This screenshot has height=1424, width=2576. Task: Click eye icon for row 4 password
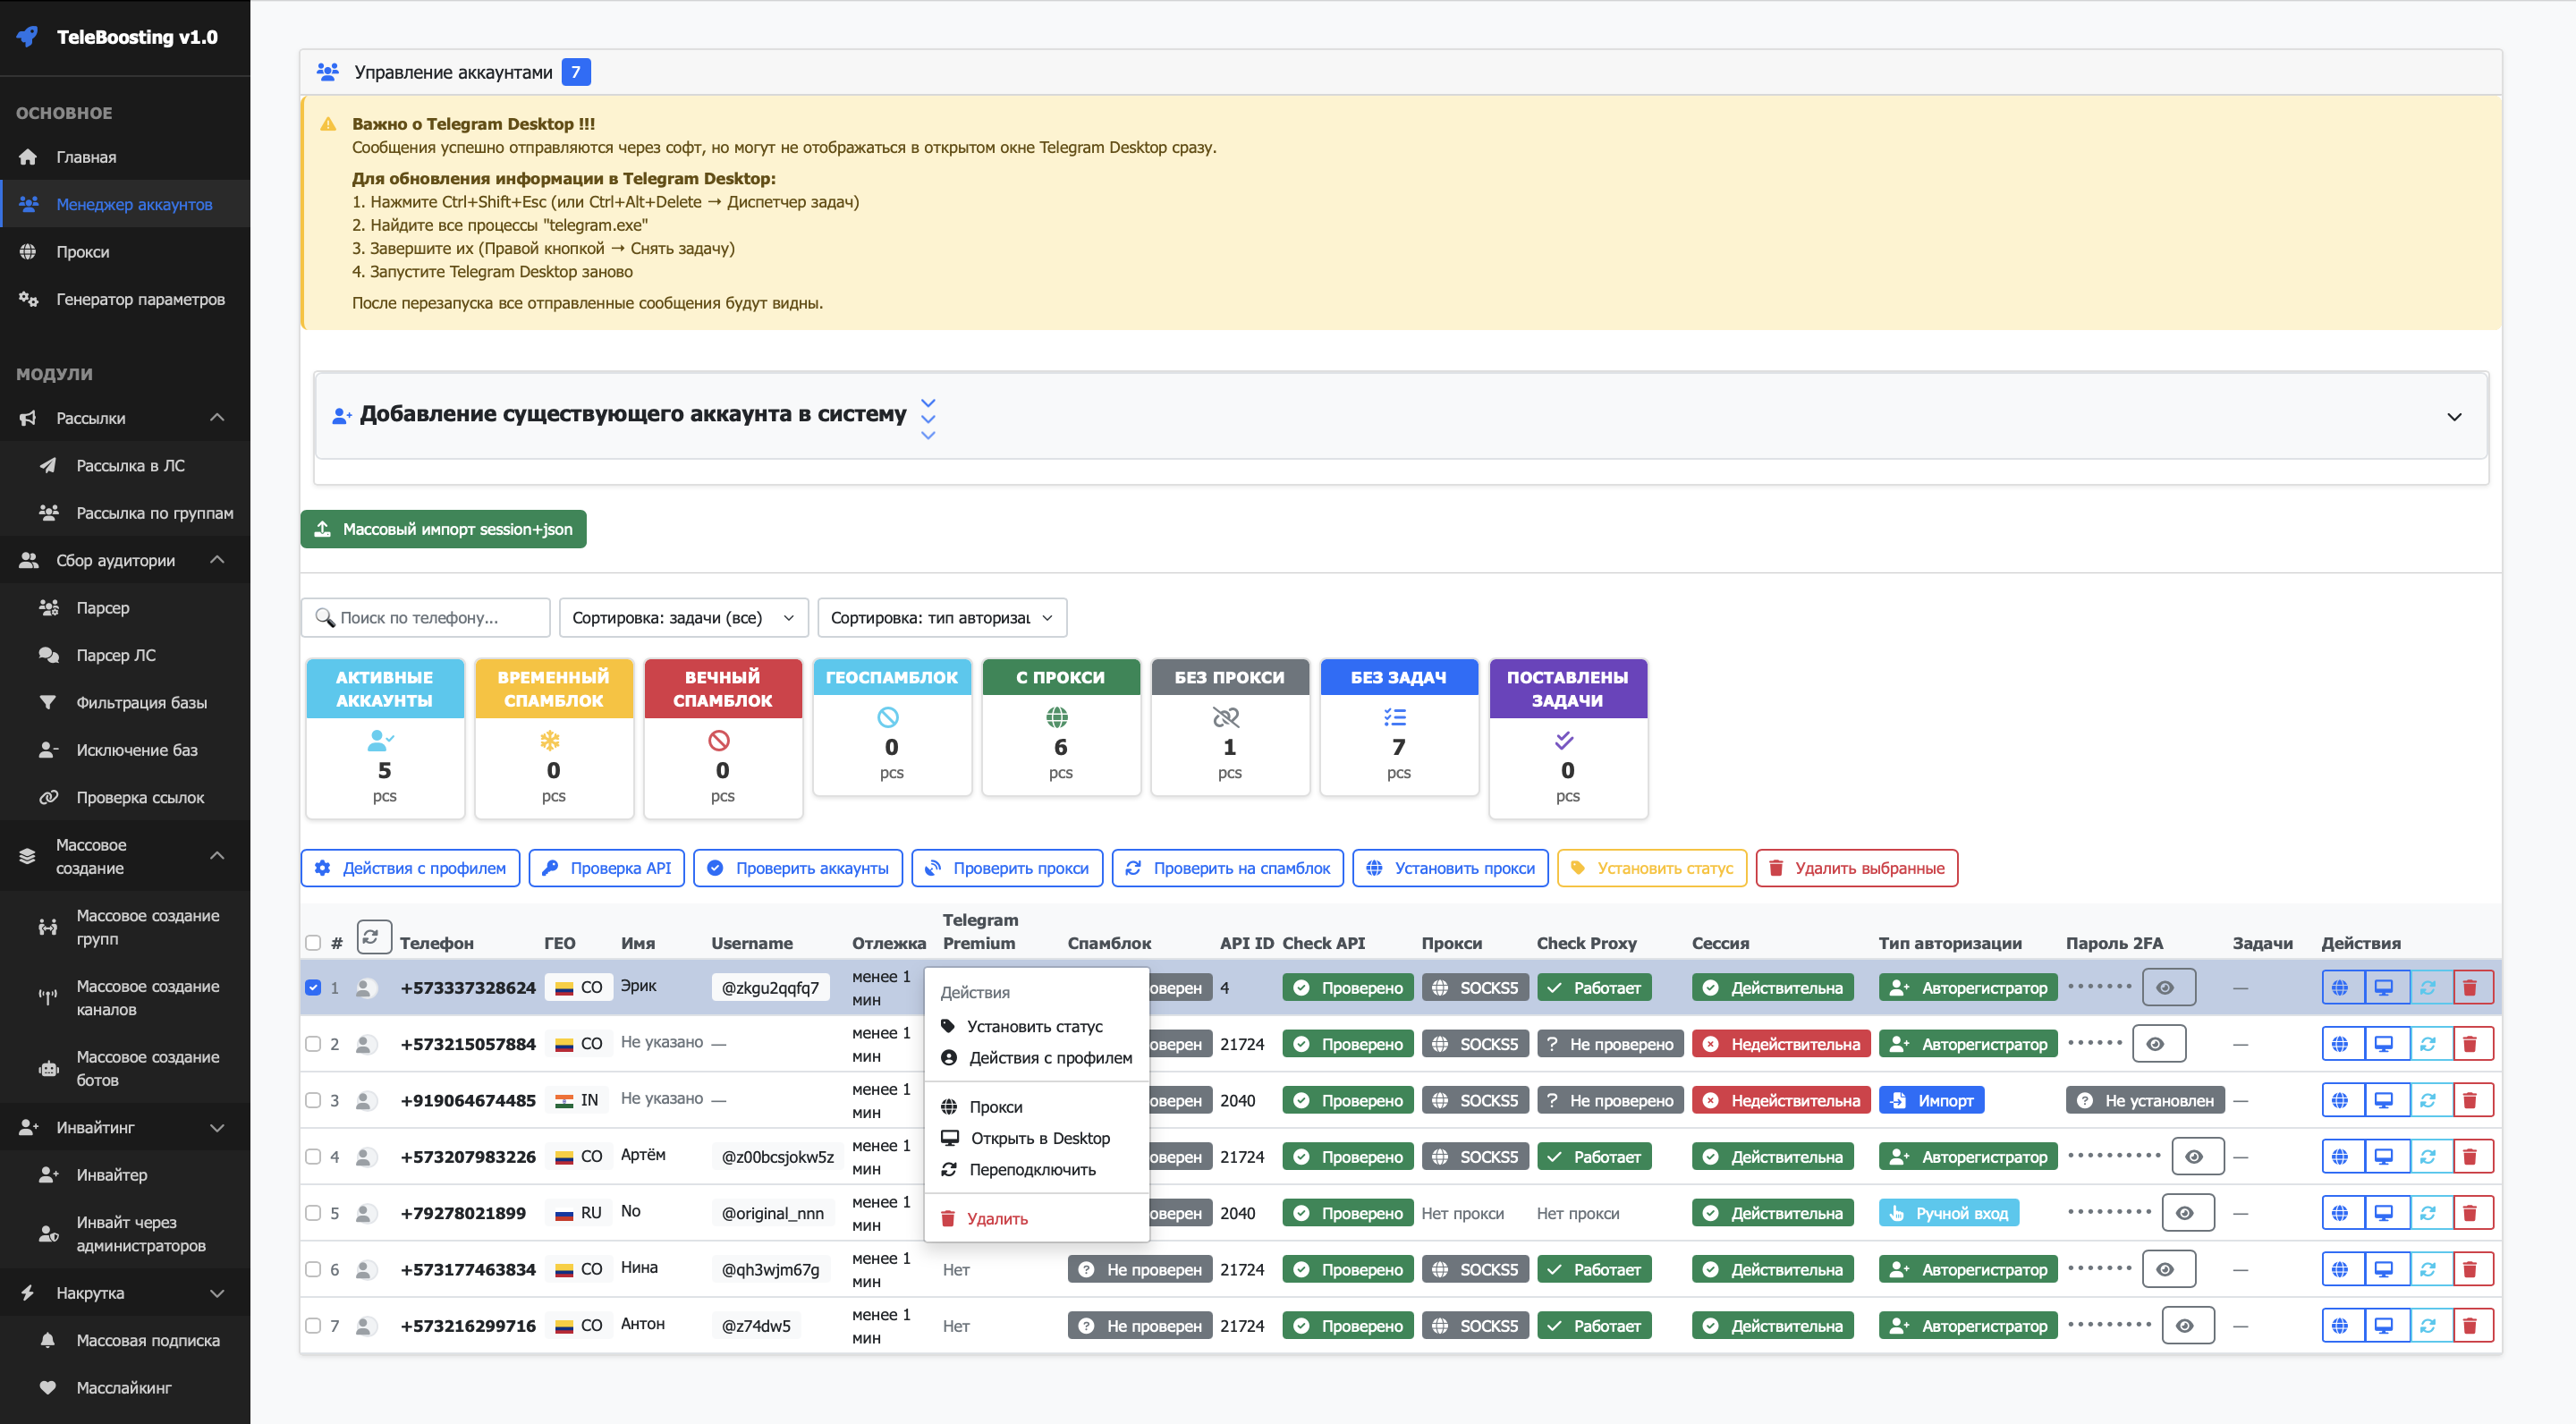tap(2194, 1156)
